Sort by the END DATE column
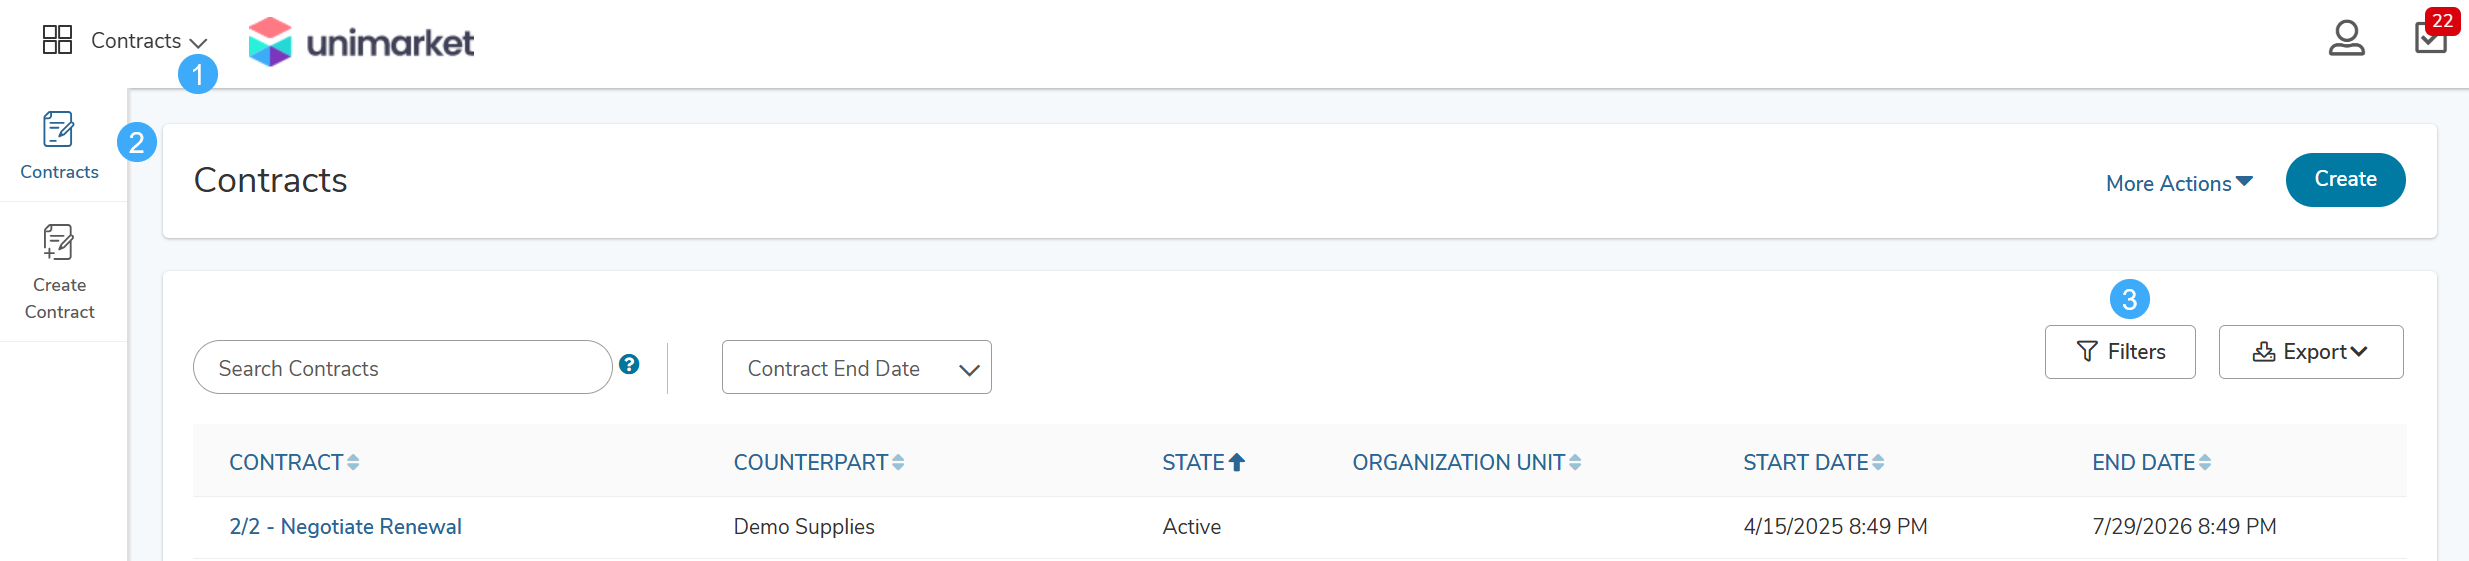The image size is (2469, 561). (x=2151, y=462)
